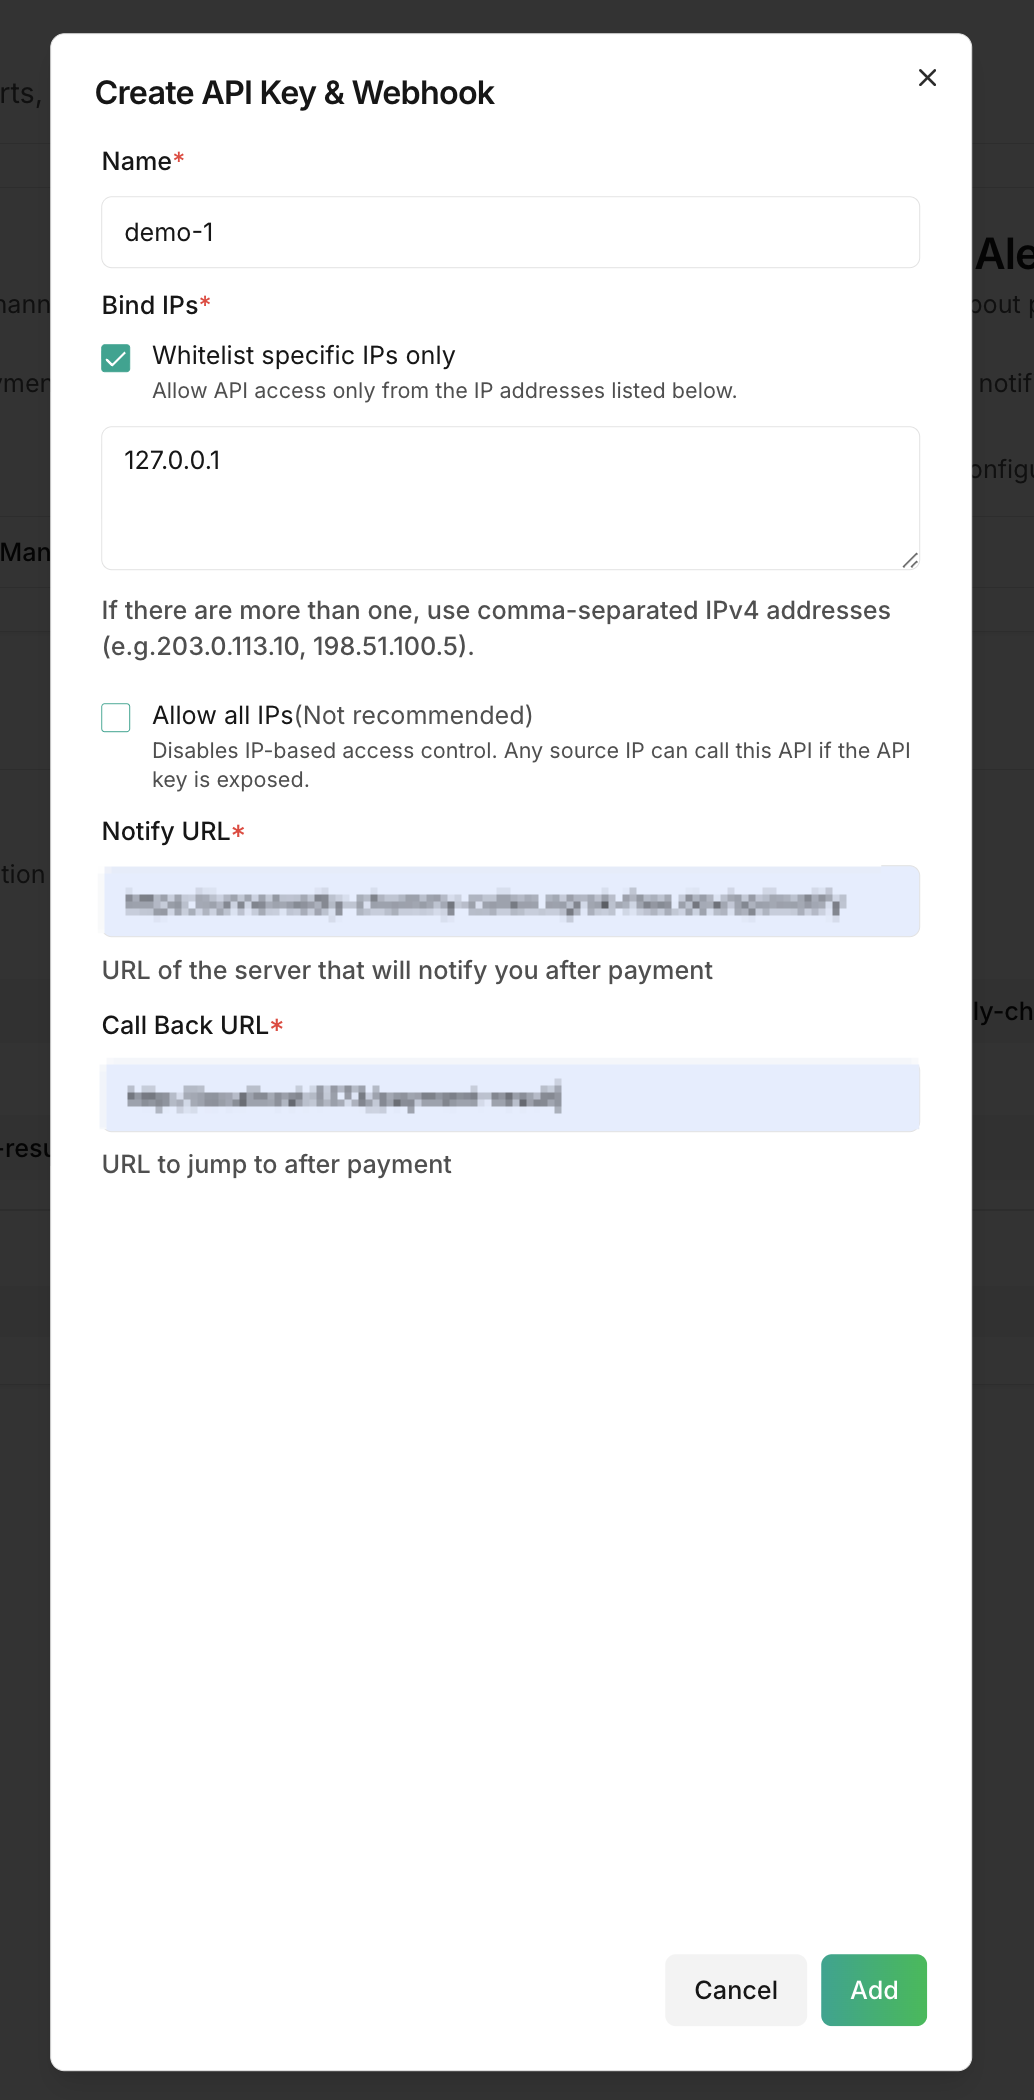Click the comma-separated IPv4 addresses hint text
This screenshot has height=2100, width=1034.
click(x=496, y=628)
